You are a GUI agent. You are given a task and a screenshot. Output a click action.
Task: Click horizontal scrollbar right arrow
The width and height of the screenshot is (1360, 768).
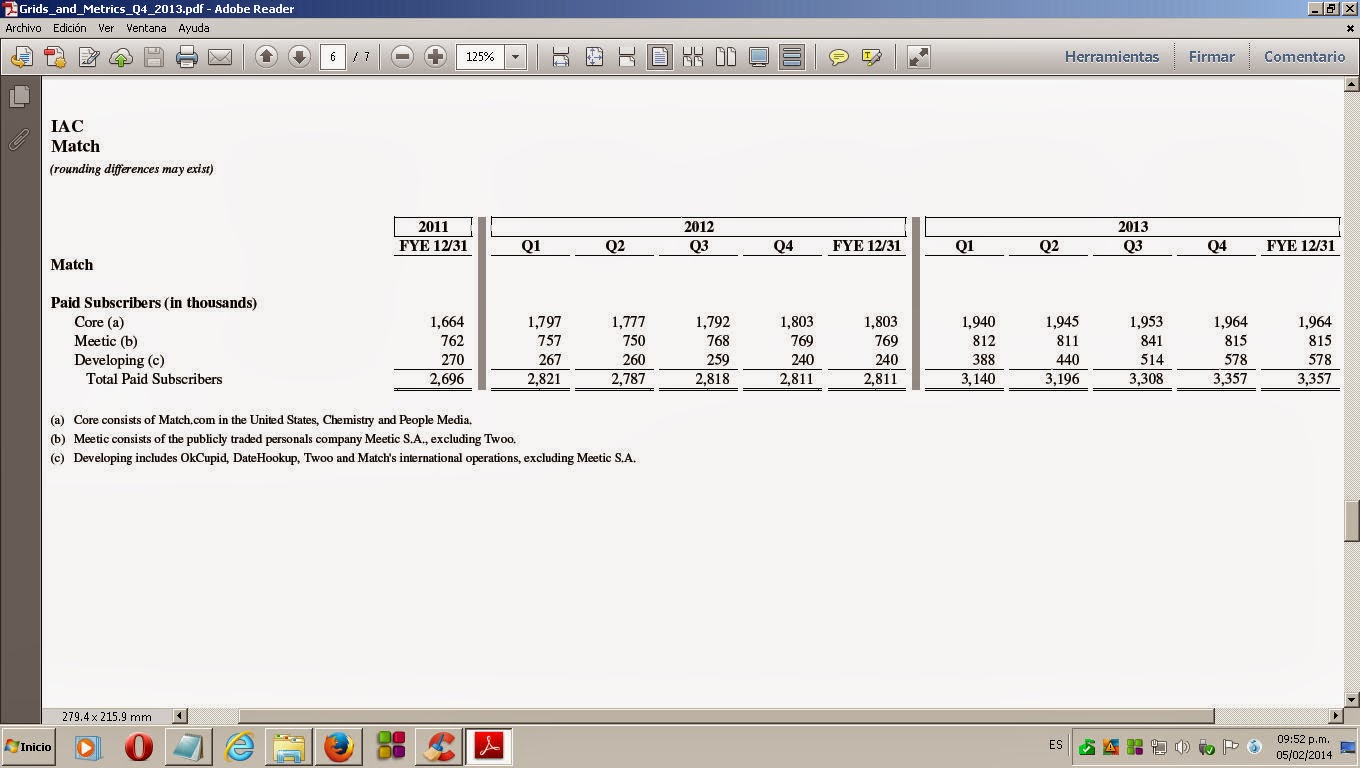click(x=1335, y=716)
